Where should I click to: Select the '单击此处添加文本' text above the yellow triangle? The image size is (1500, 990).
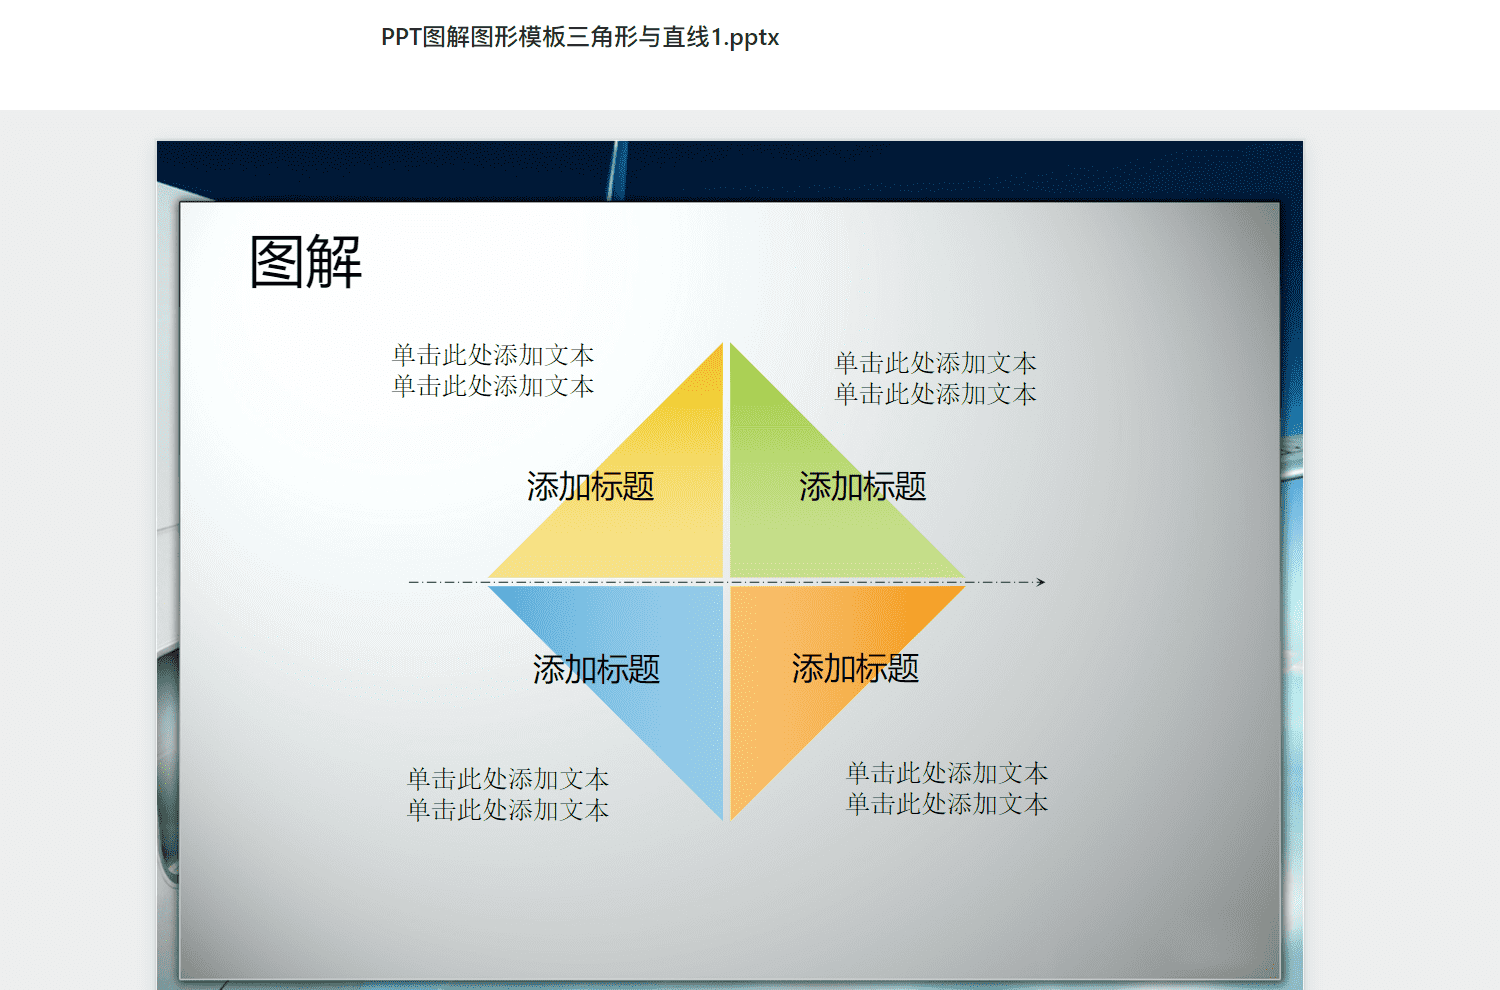coord(493,371)
